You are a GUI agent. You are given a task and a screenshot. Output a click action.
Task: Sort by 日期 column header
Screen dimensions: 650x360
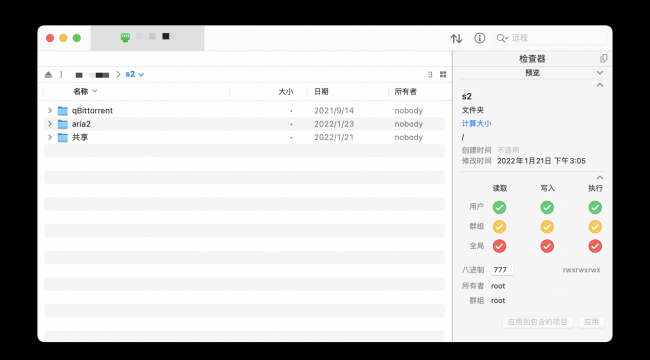pyautogui.click(x=321, y=92)
